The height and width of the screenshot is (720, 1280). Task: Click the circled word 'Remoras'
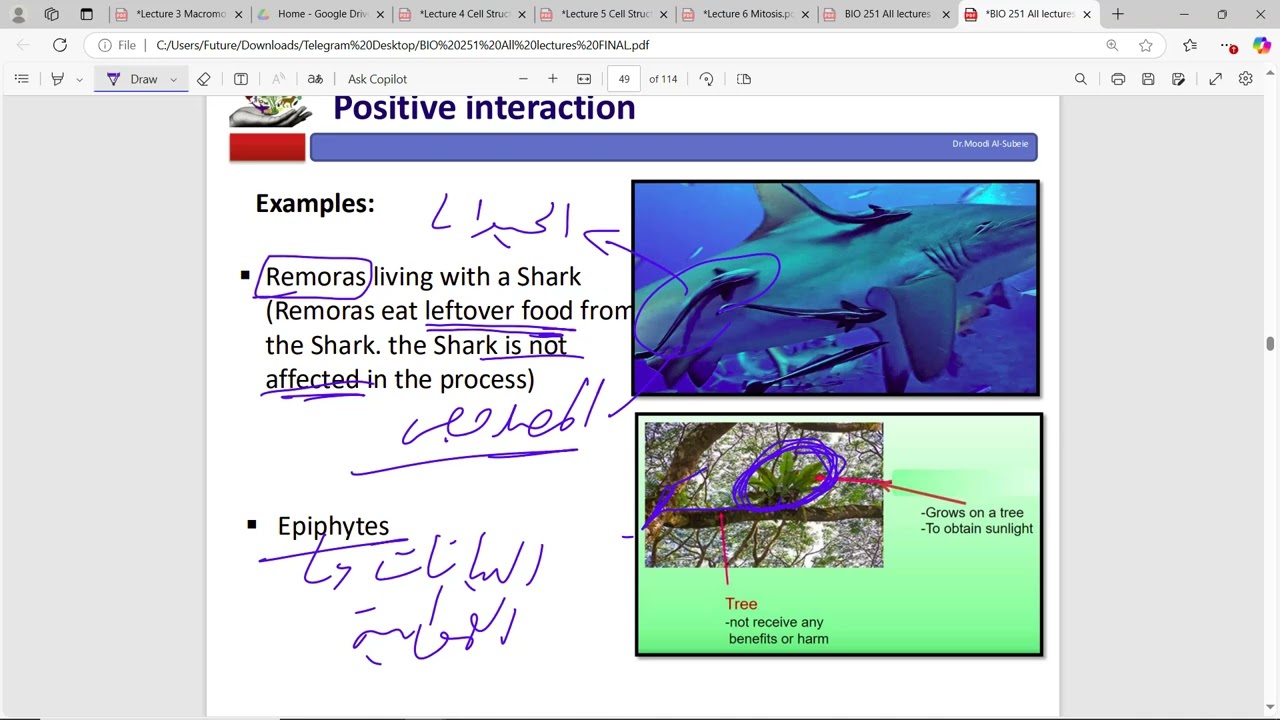tap(316, 277)
